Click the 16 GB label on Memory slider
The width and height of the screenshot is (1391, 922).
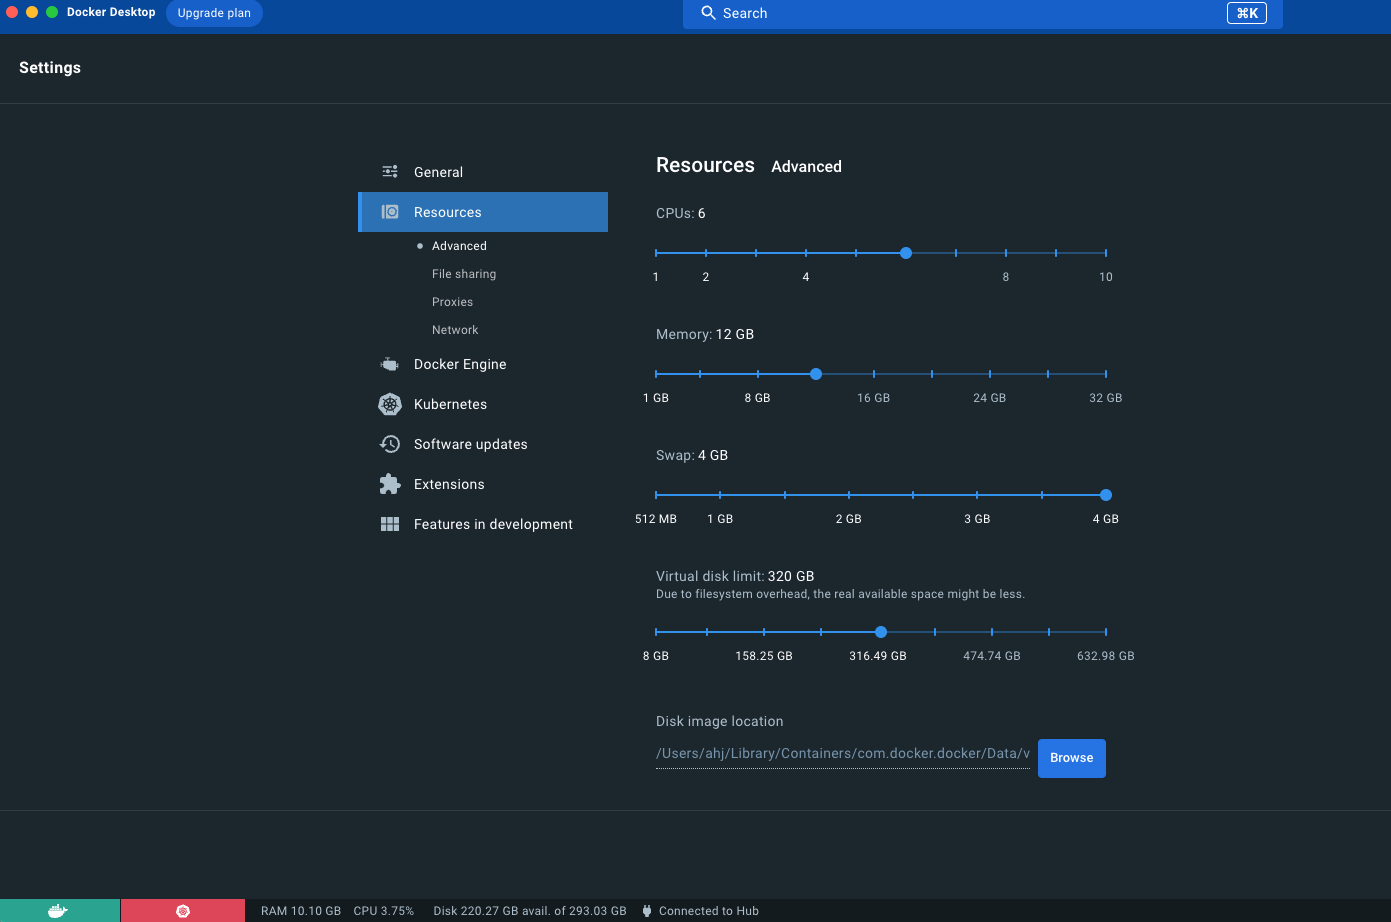pos(873,398)
